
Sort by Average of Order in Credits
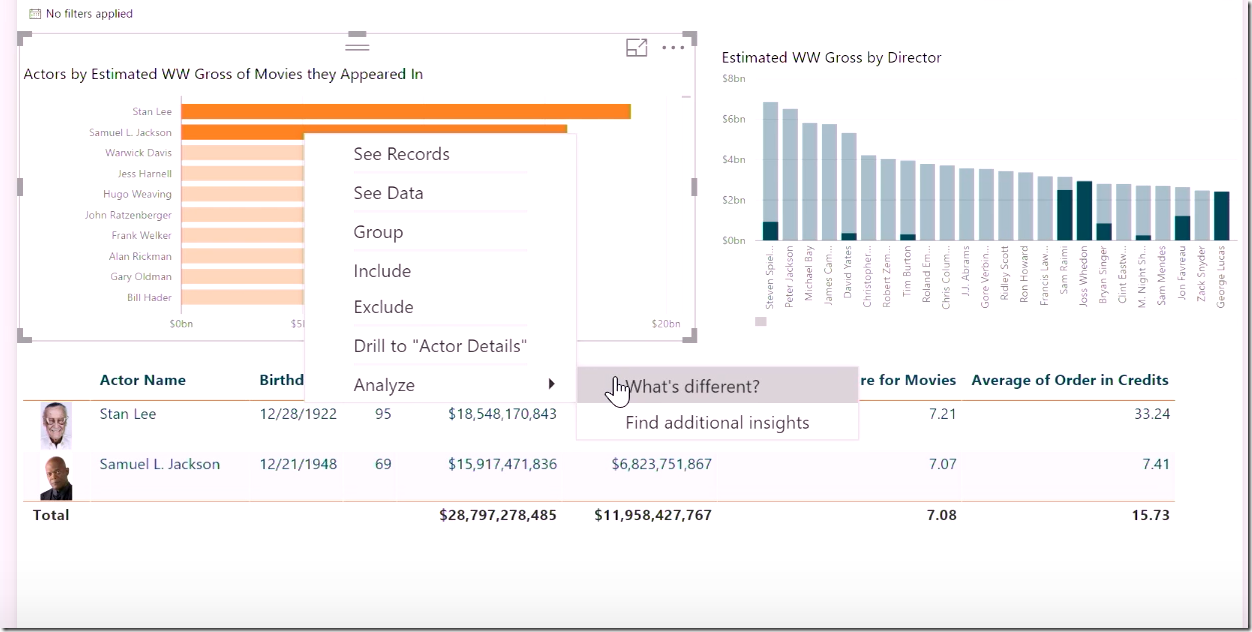click(1070, 380)
